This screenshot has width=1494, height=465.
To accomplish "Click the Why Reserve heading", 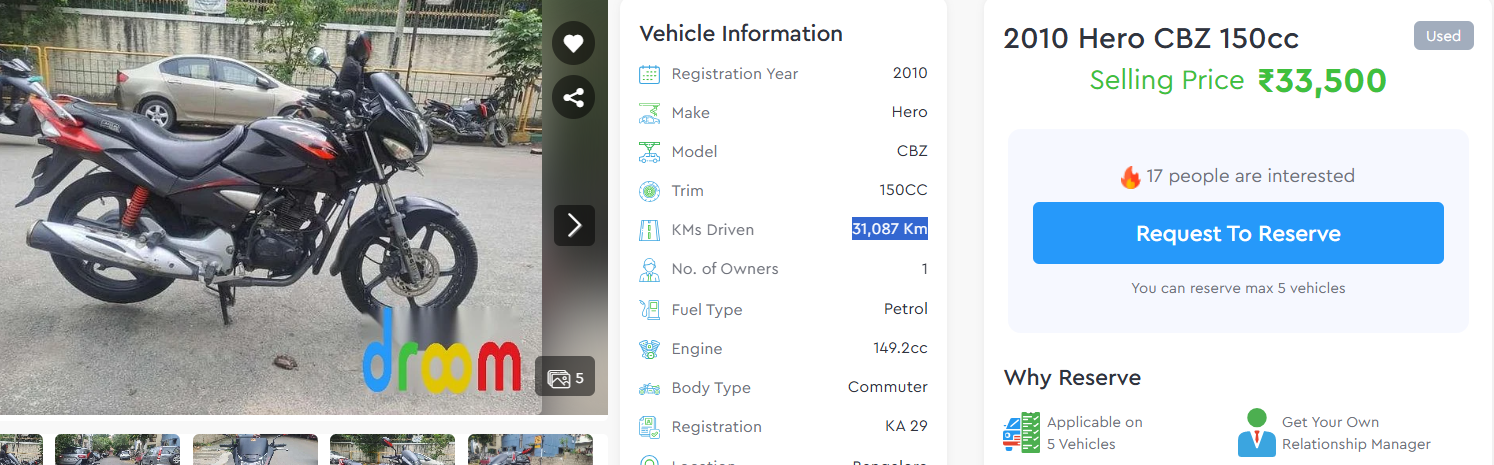I will click(1072, 377).
